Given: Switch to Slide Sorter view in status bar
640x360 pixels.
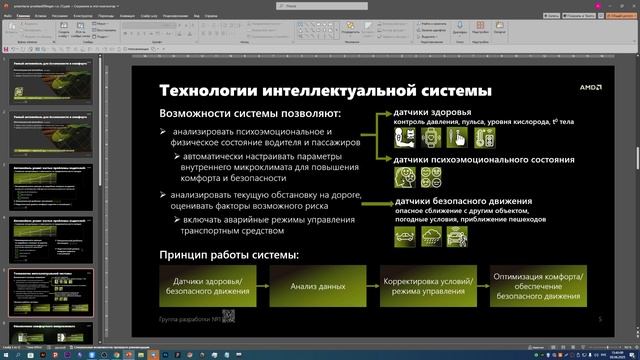Looking at the screenshot, I should tap(562, 347).
